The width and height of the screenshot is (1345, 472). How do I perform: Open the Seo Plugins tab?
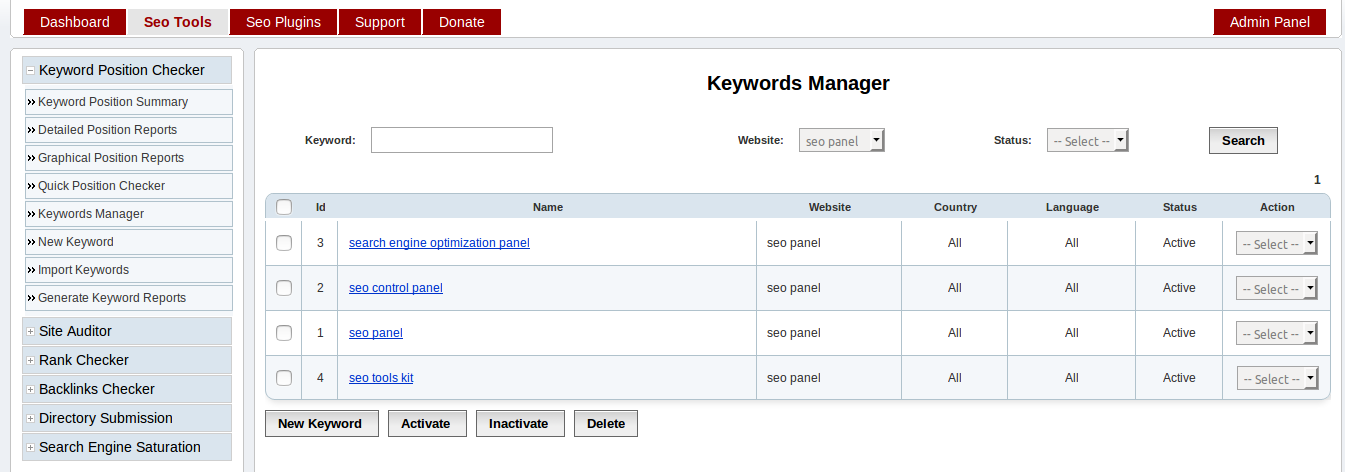(x=283, y=22)
